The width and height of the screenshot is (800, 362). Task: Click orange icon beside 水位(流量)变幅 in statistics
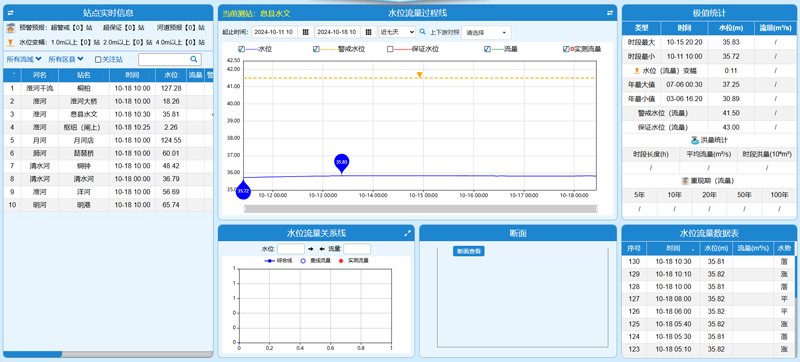(637, 71)
